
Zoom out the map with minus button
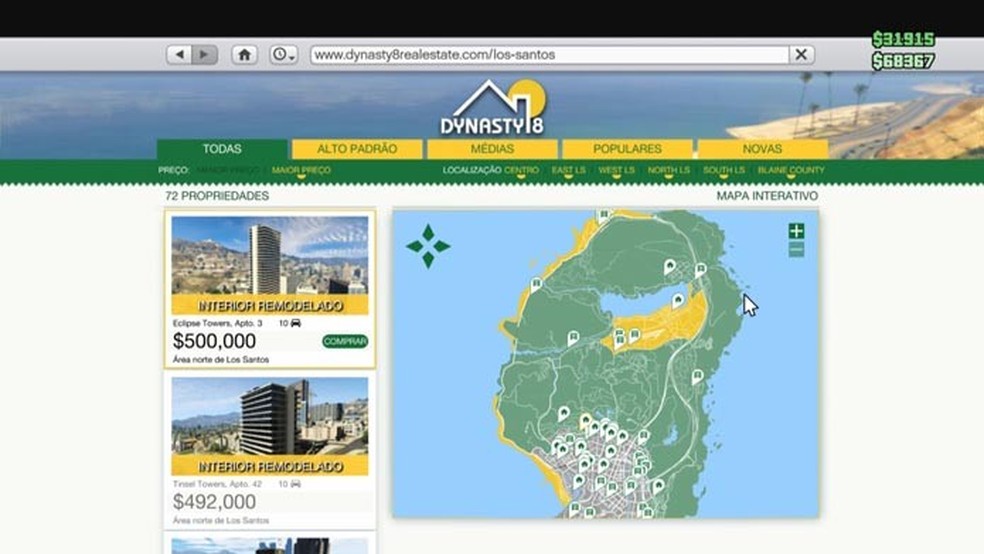point(796,250)
